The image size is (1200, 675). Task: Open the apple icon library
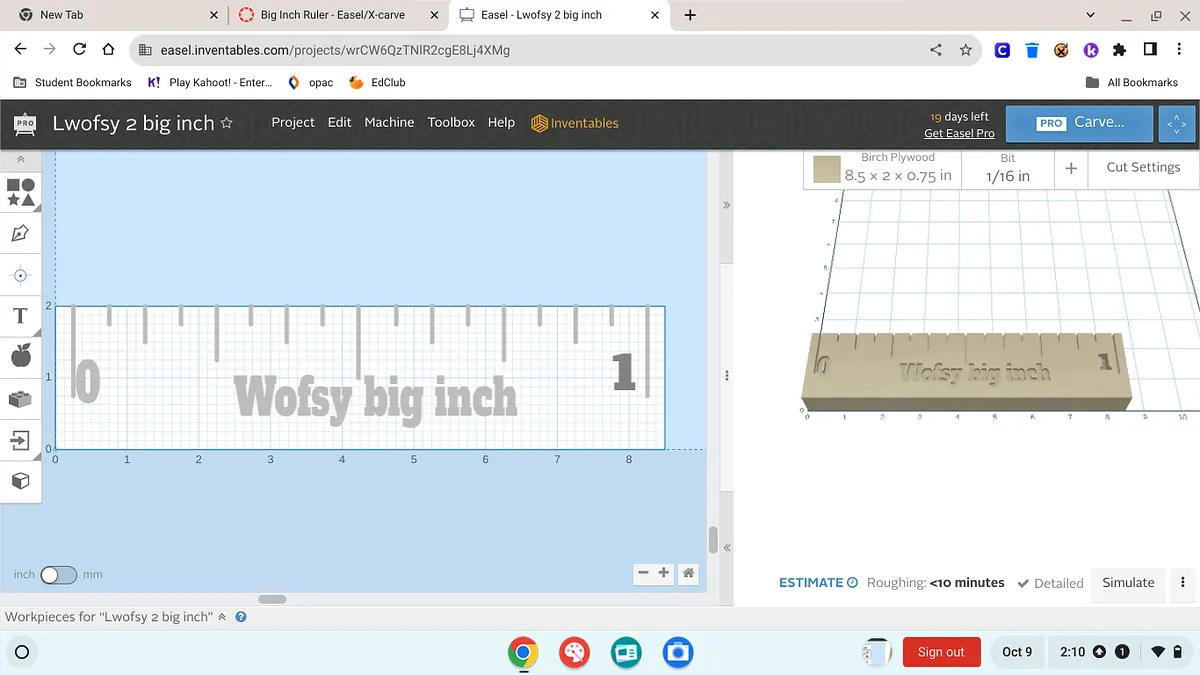20,355
